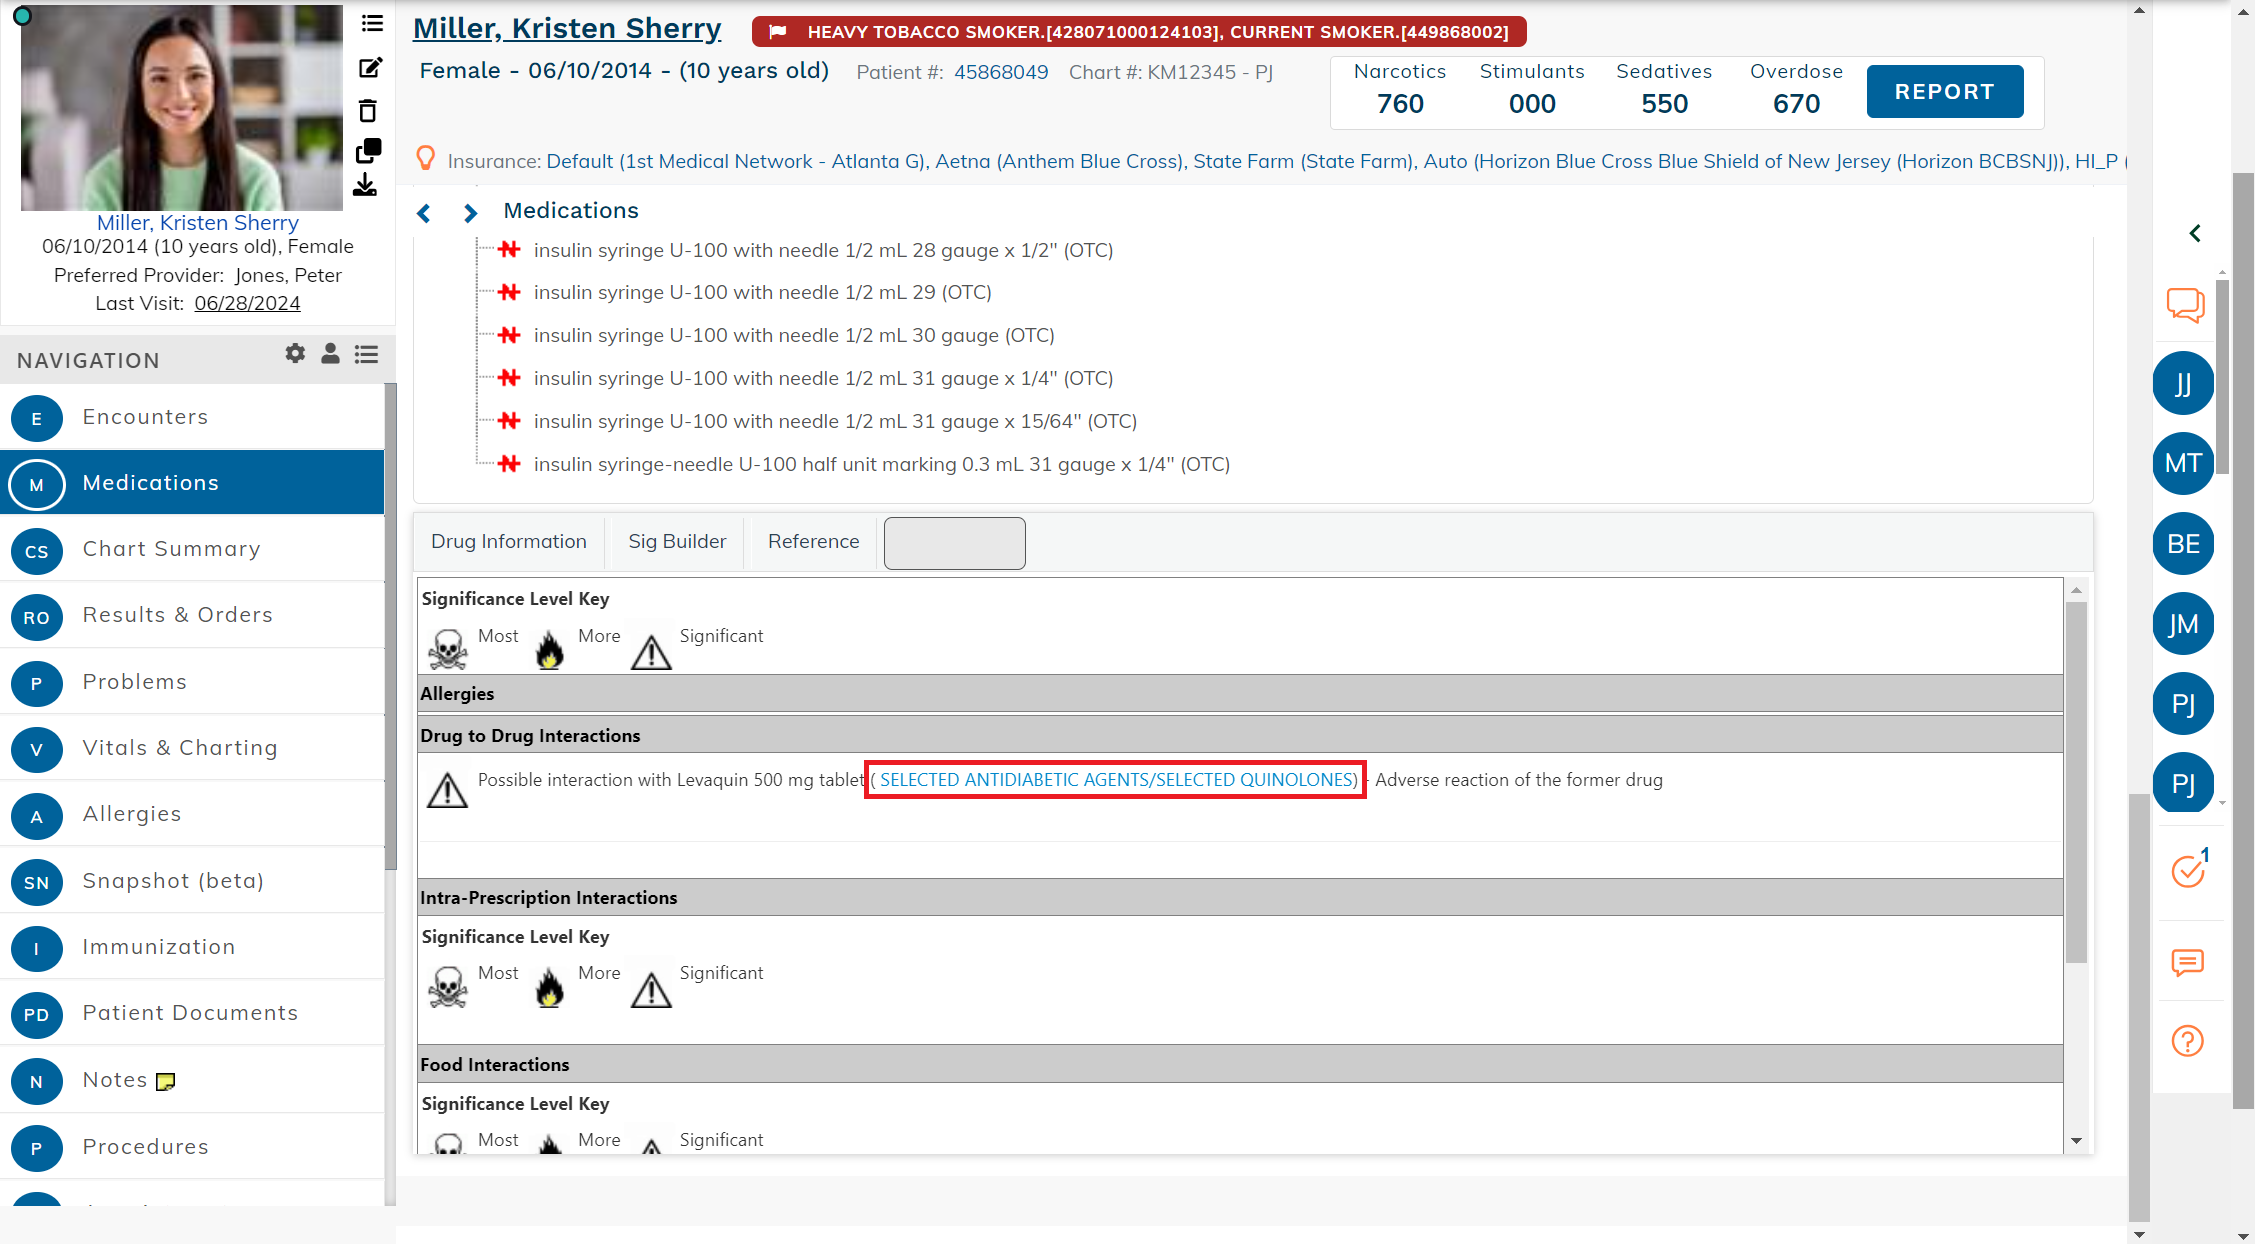Image resolution: width=2255 pixels, height=1244 pixels.
Task: Collapse the right sidebar with the chevron
Action: coord(2195,233)
